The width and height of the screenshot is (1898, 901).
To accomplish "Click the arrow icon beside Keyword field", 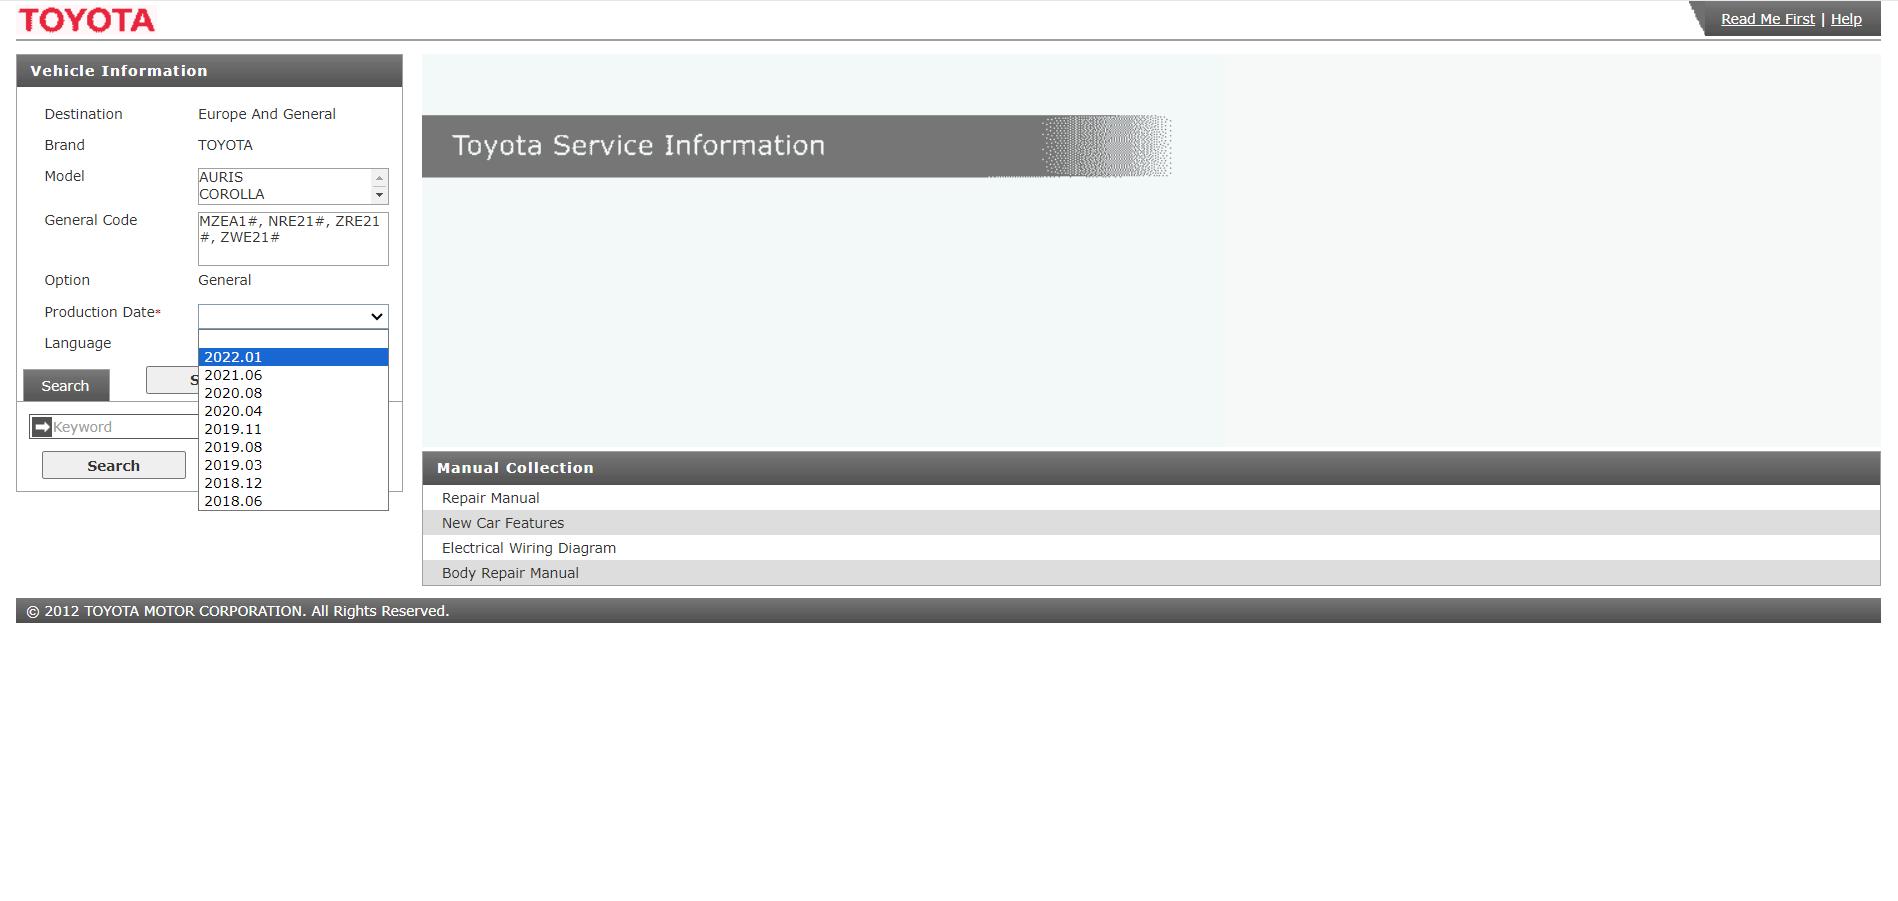I will coord(42,427).
